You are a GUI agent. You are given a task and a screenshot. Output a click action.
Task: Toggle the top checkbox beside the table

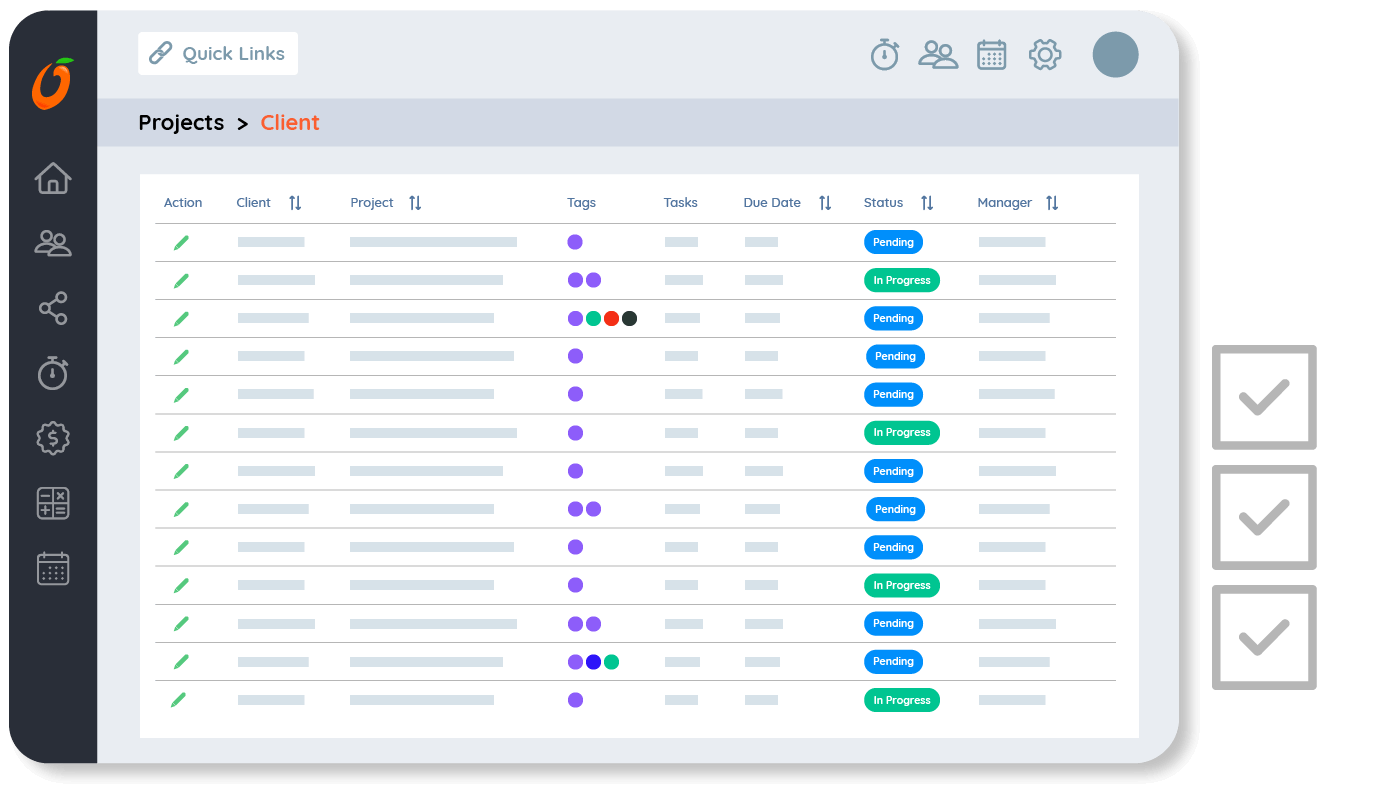(x=1264, y=397)
